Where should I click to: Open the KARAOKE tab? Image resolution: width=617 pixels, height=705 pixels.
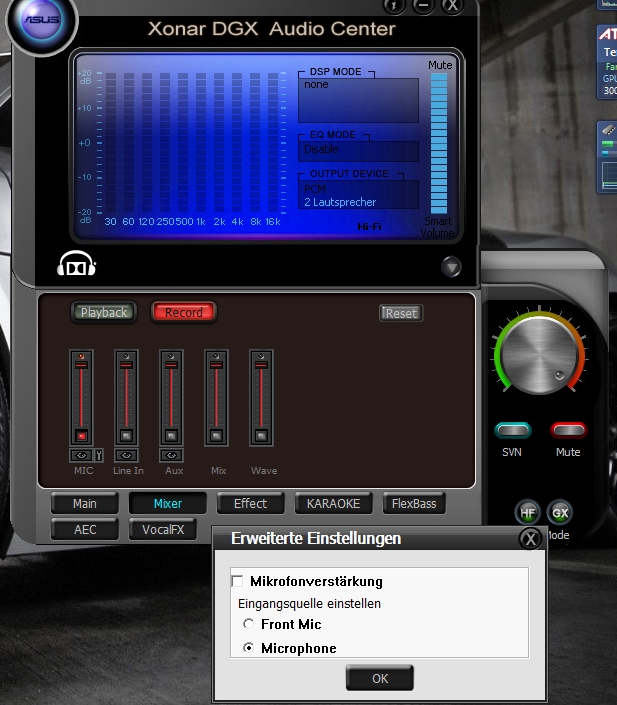(334, 504)
